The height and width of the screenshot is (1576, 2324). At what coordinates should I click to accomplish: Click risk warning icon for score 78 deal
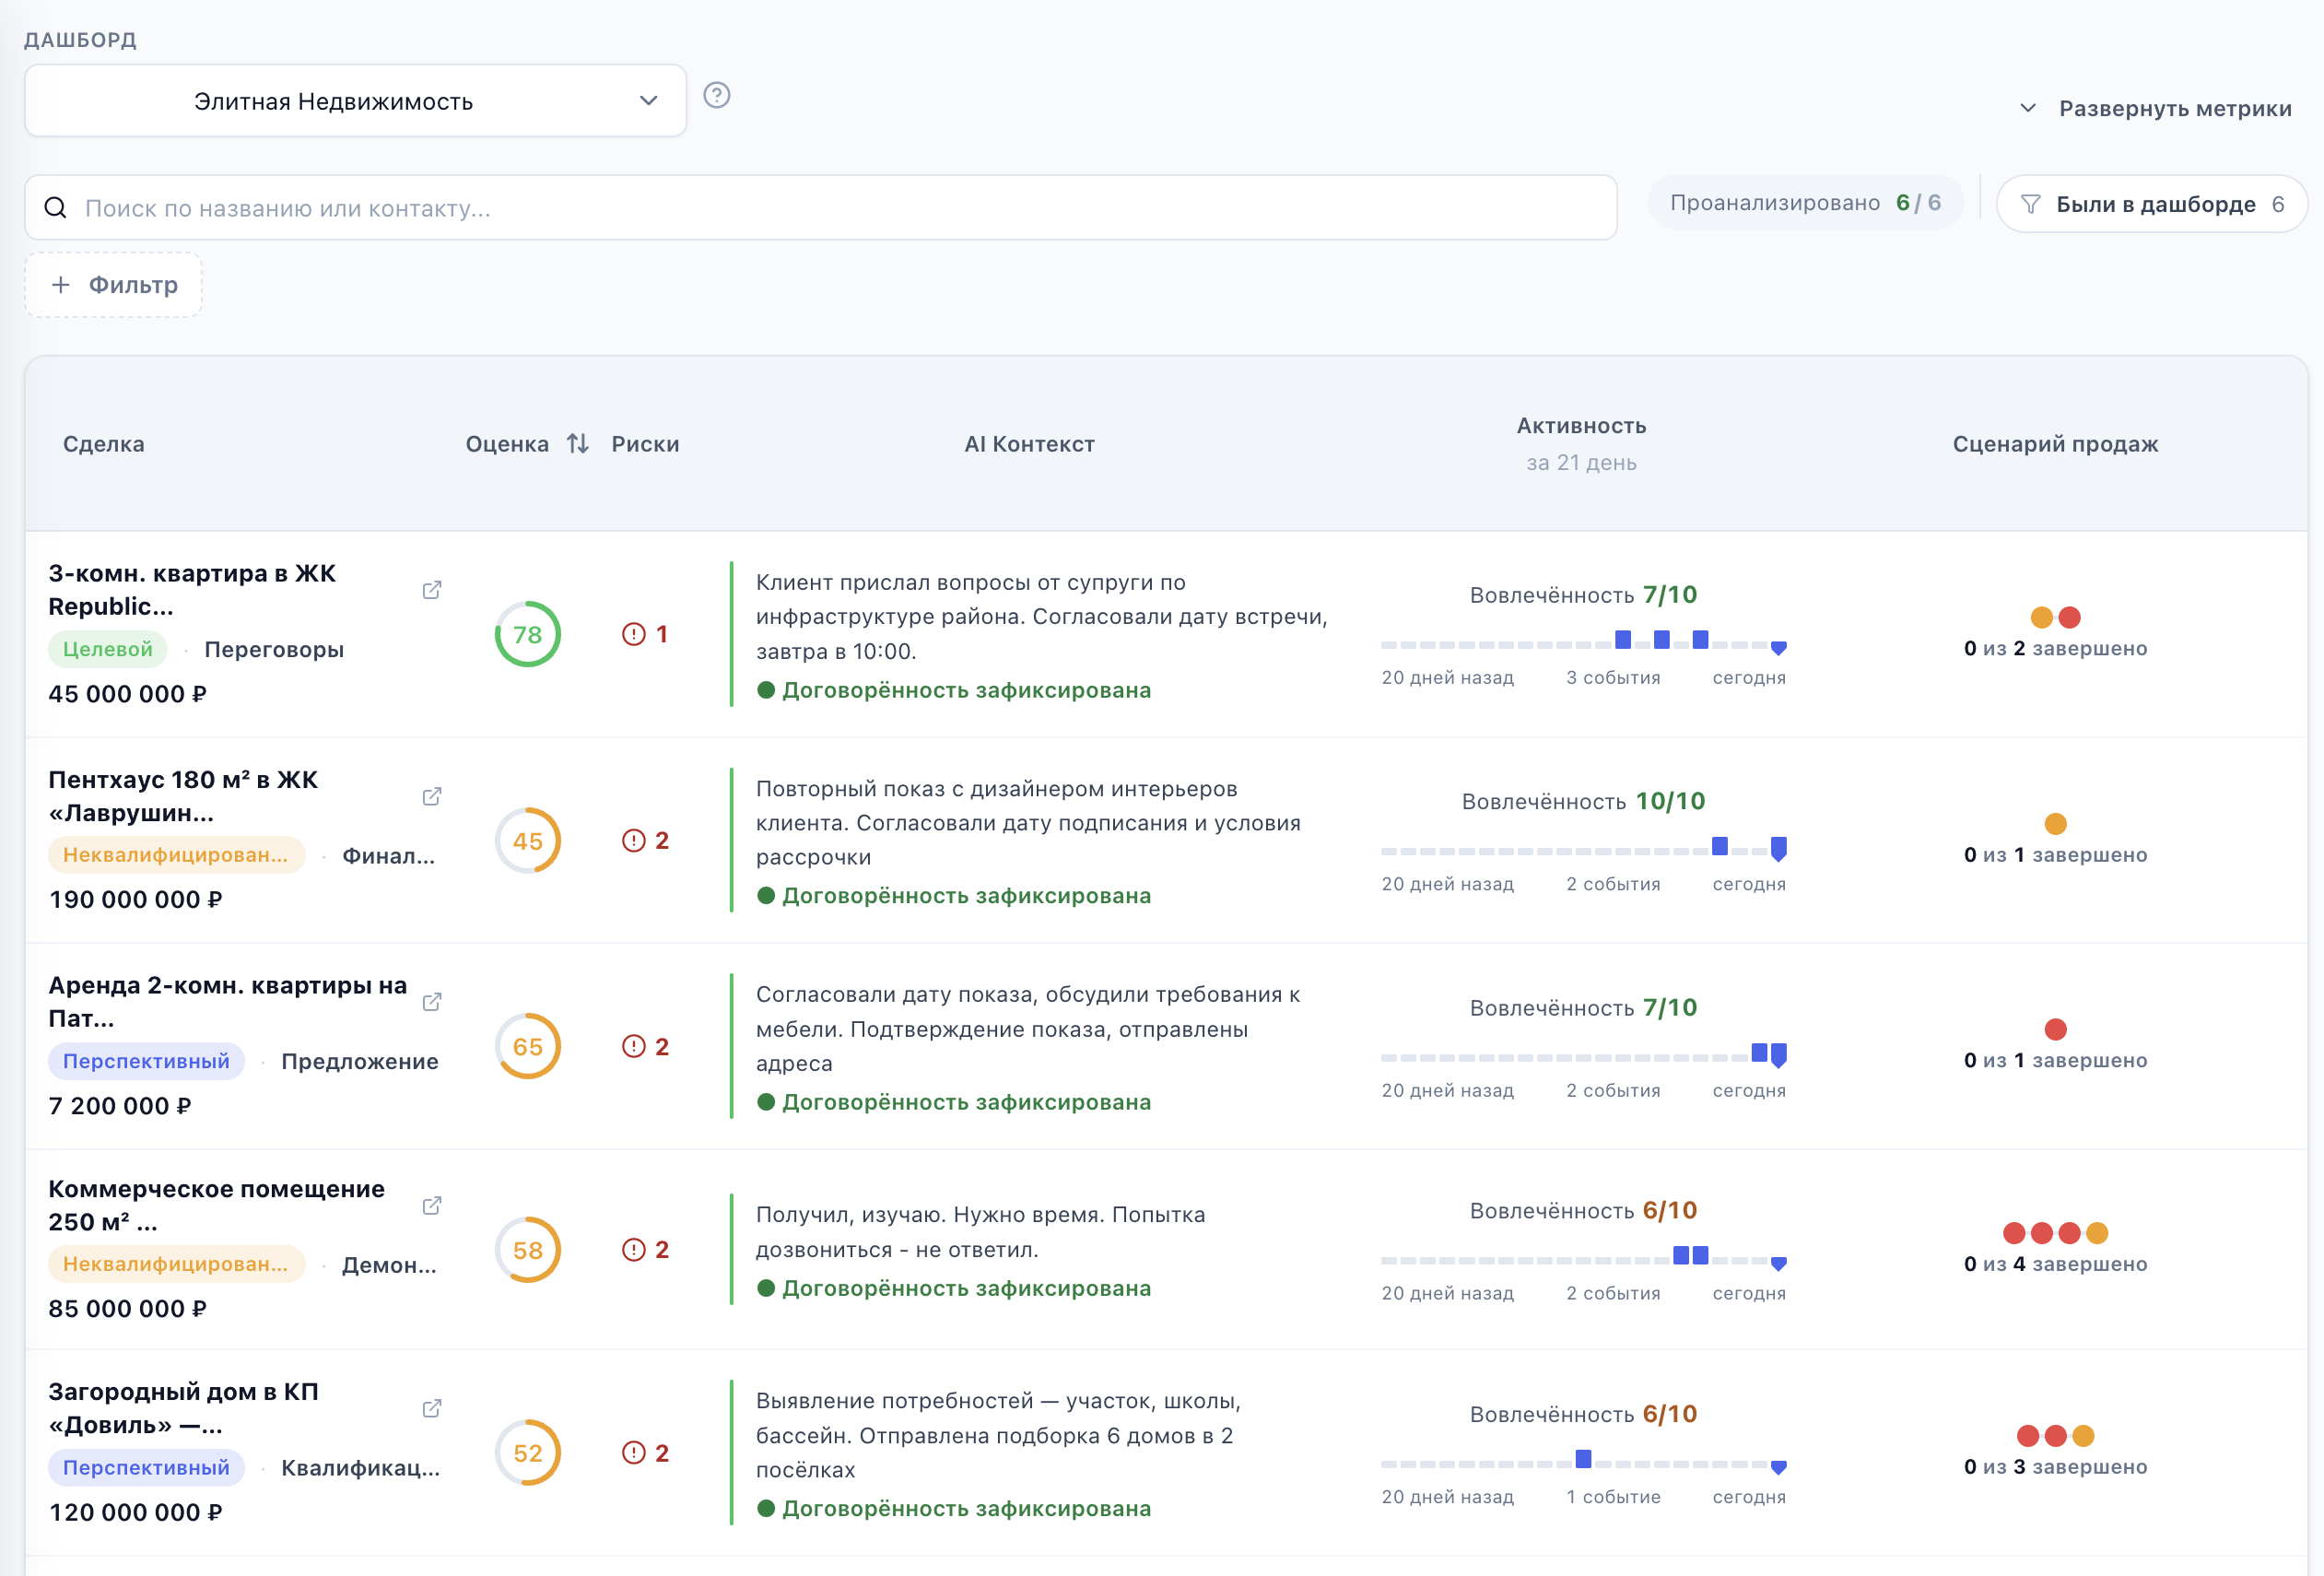[x=634, y=634]
